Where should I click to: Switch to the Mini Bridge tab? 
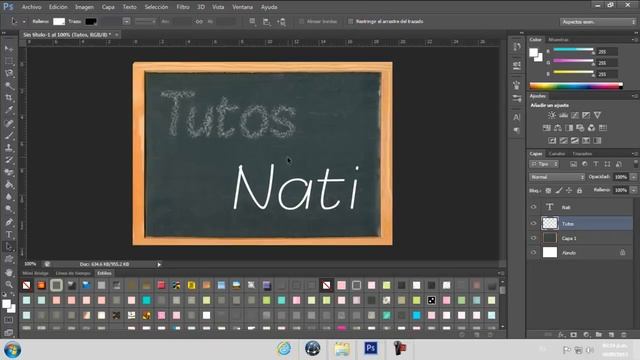click(x=36, y=273)
